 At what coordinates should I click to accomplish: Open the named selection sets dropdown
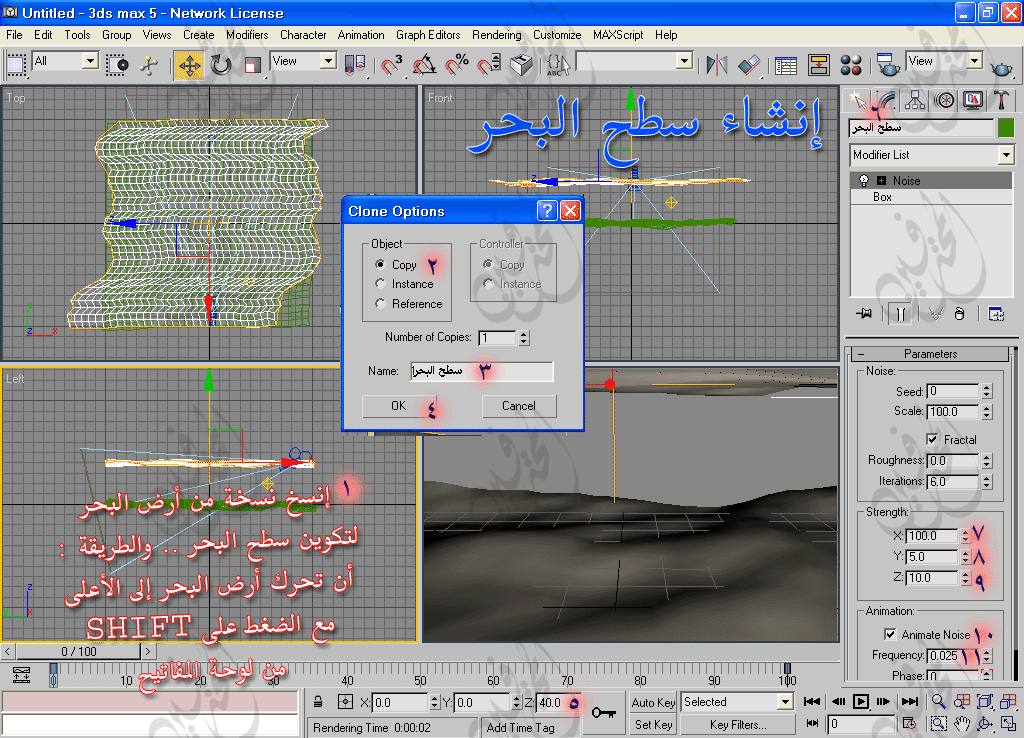(x=684, y=61)
